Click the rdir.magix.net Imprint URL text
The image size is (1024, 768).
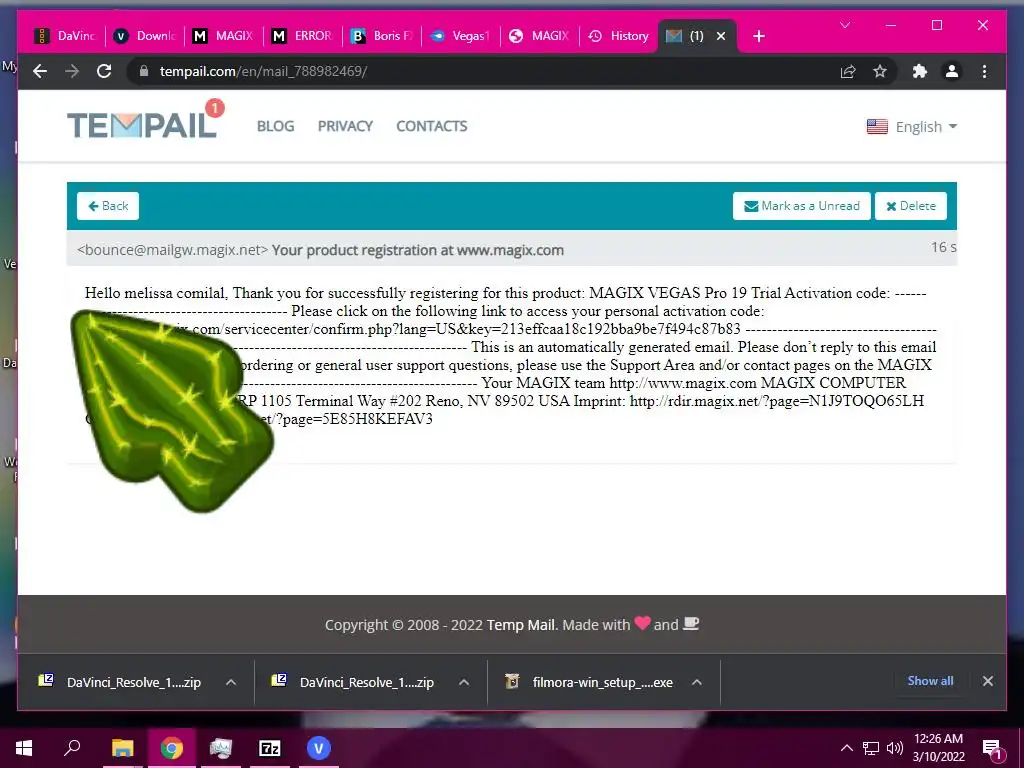[x=776, y=401]
